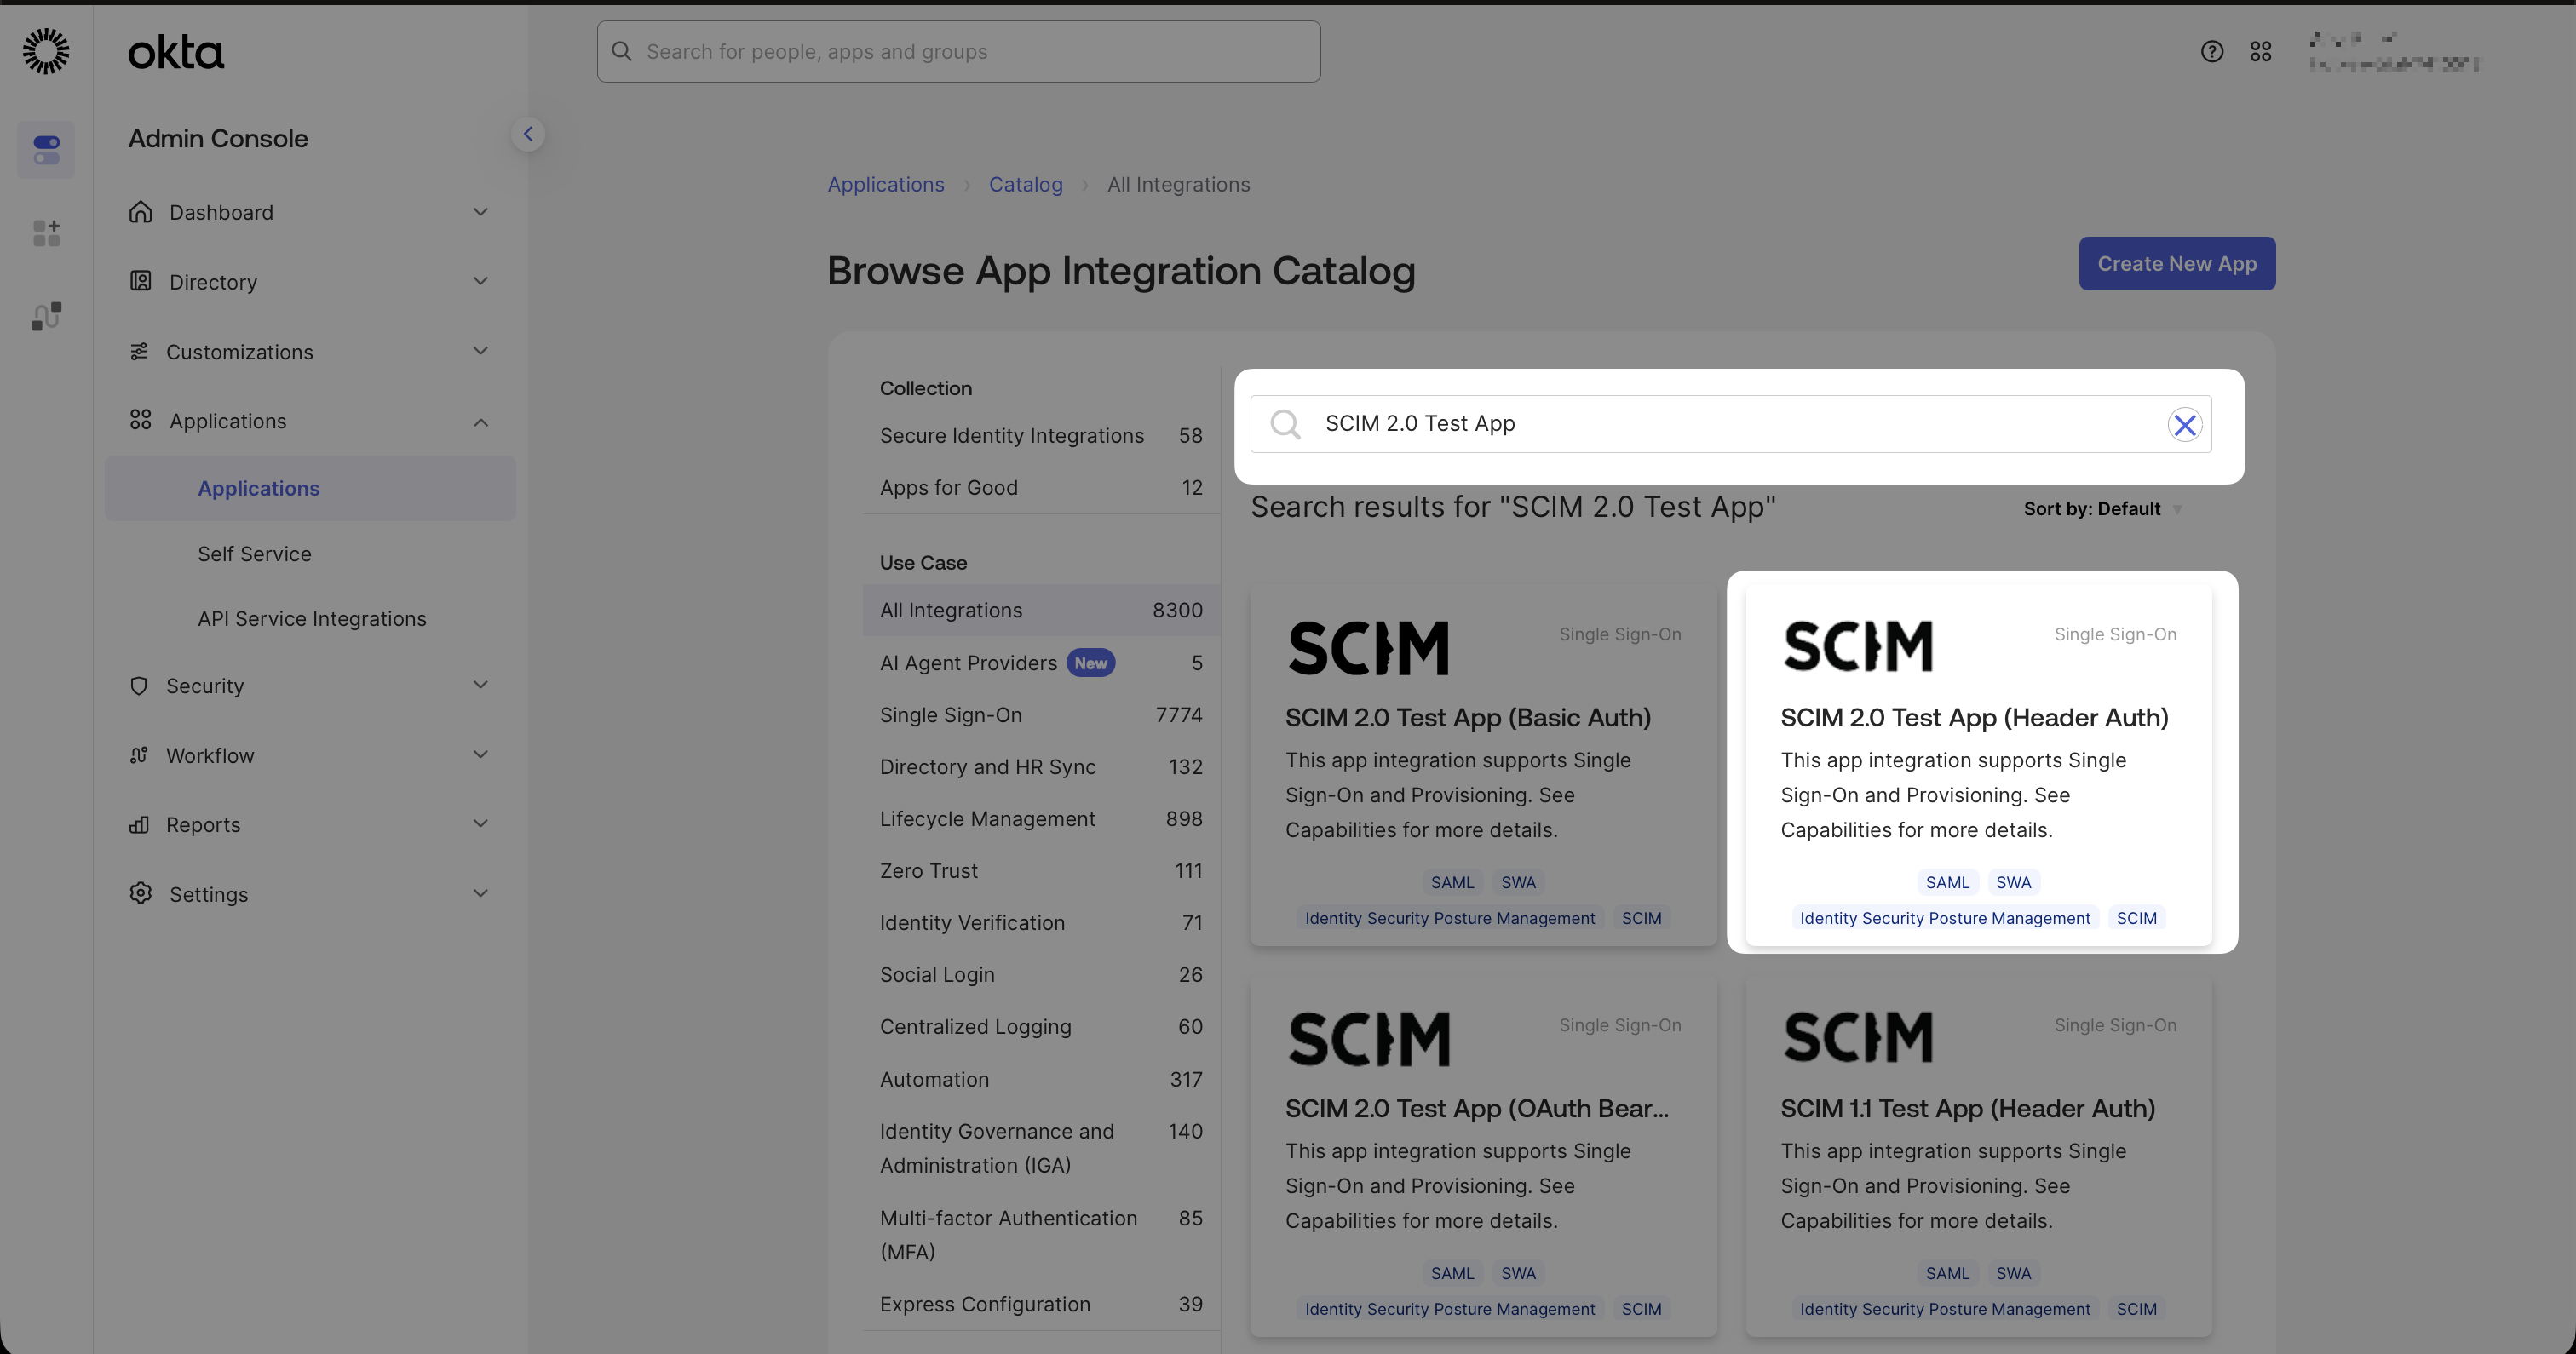Filter by Zero Trust
Viewport: 2576px width, 1354px height.
tap(1041, 871)
